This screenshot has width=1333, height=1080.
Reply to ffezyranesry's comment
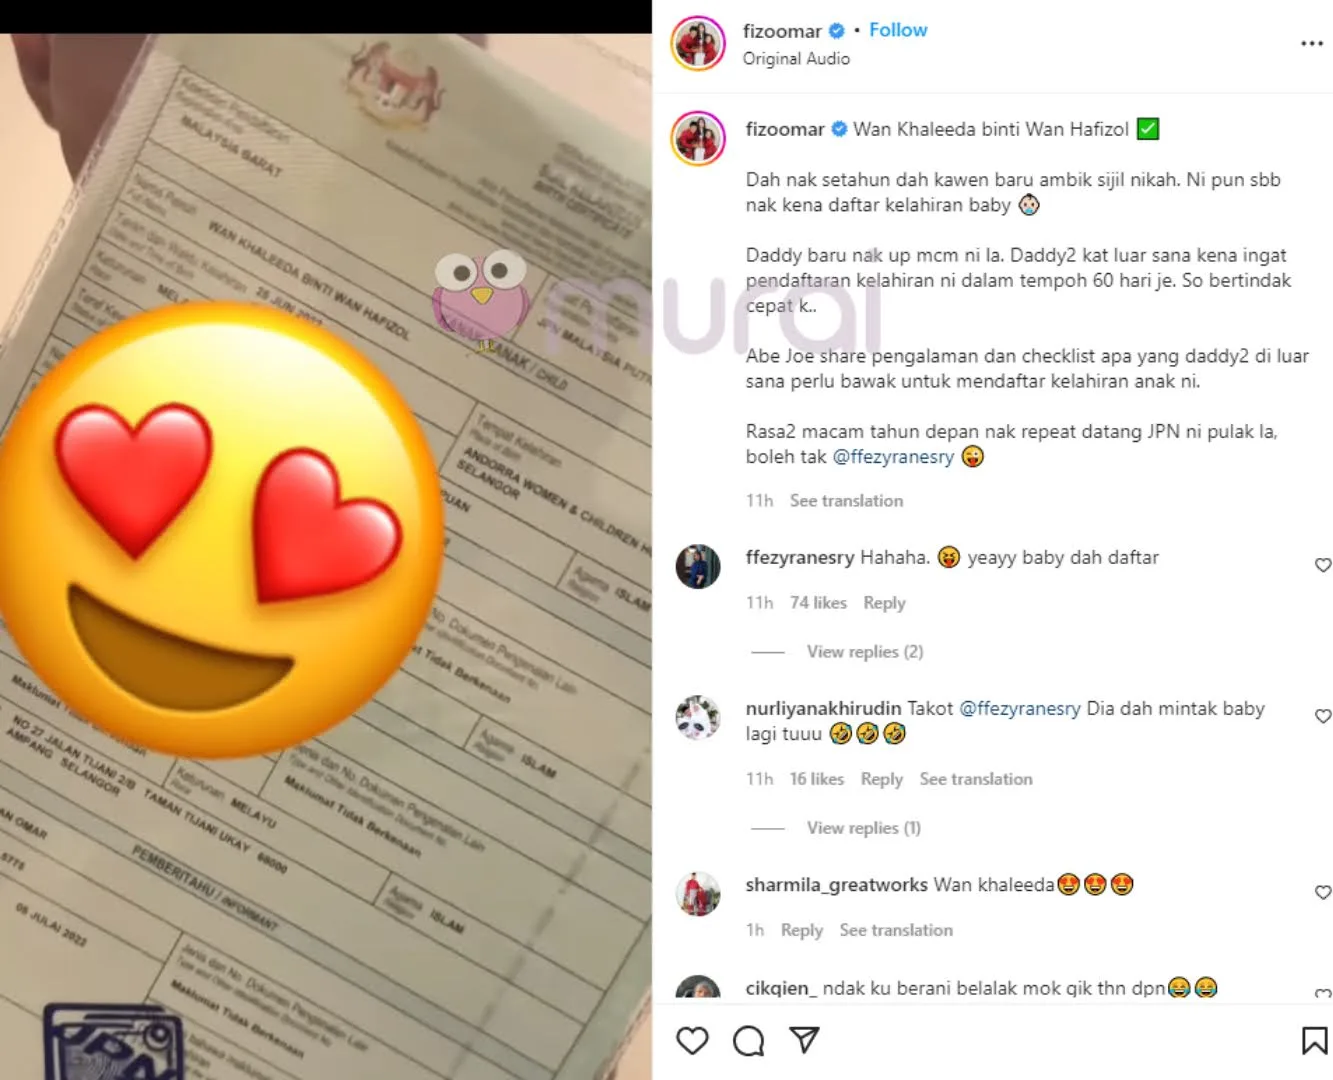884,603
